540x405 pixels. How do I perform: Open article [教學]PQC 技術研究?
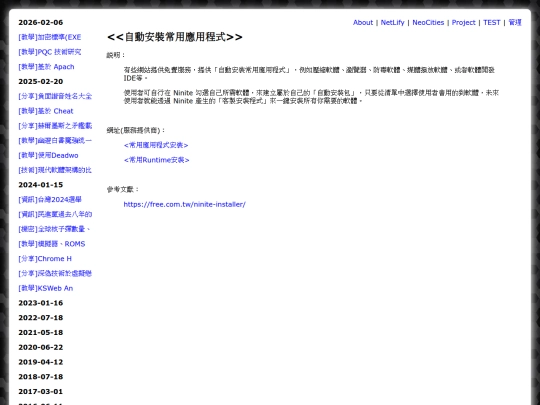(x=50, y=52)
